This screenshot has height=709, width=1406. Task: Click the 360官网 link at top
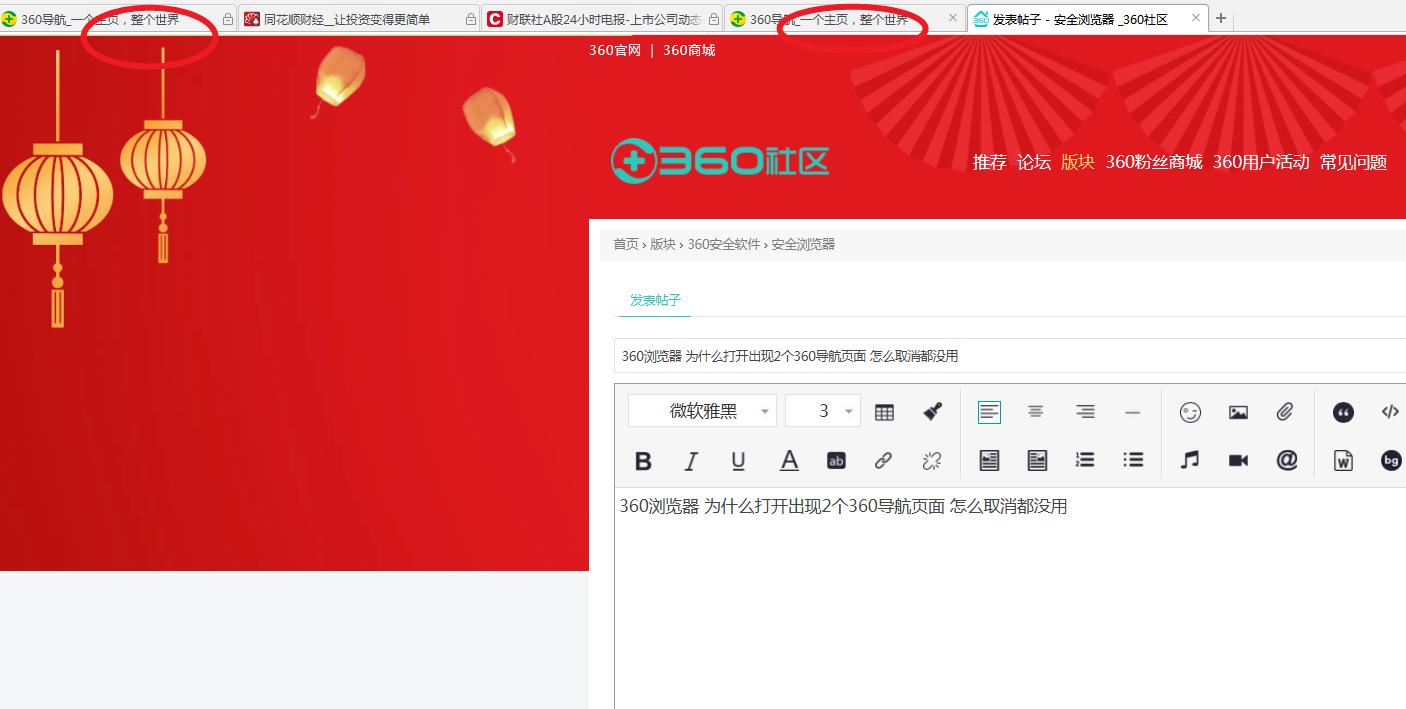(614, 51)
